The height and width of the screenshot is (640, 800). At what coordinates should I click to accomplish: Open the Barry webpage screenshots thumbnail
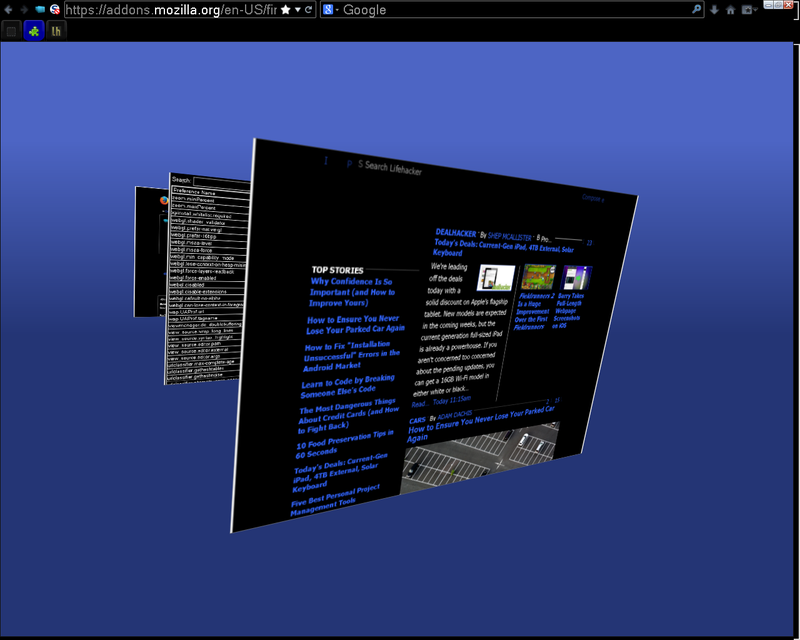(x=577, y=278)
